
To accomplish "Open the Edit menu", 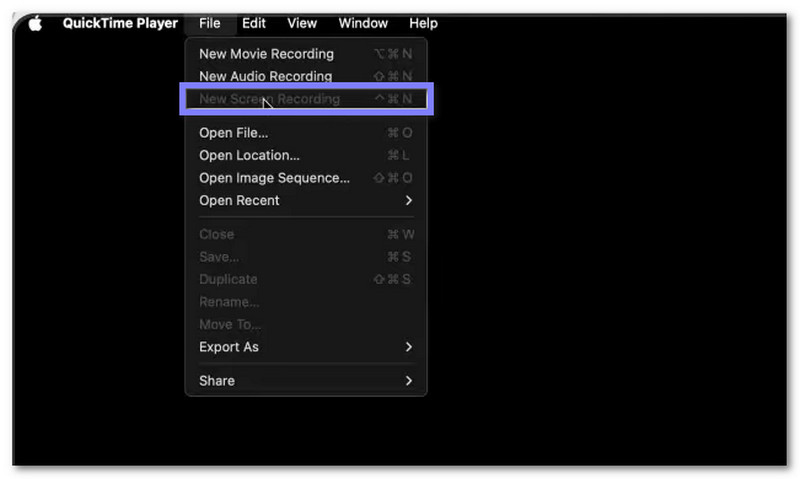I will 254,23.
